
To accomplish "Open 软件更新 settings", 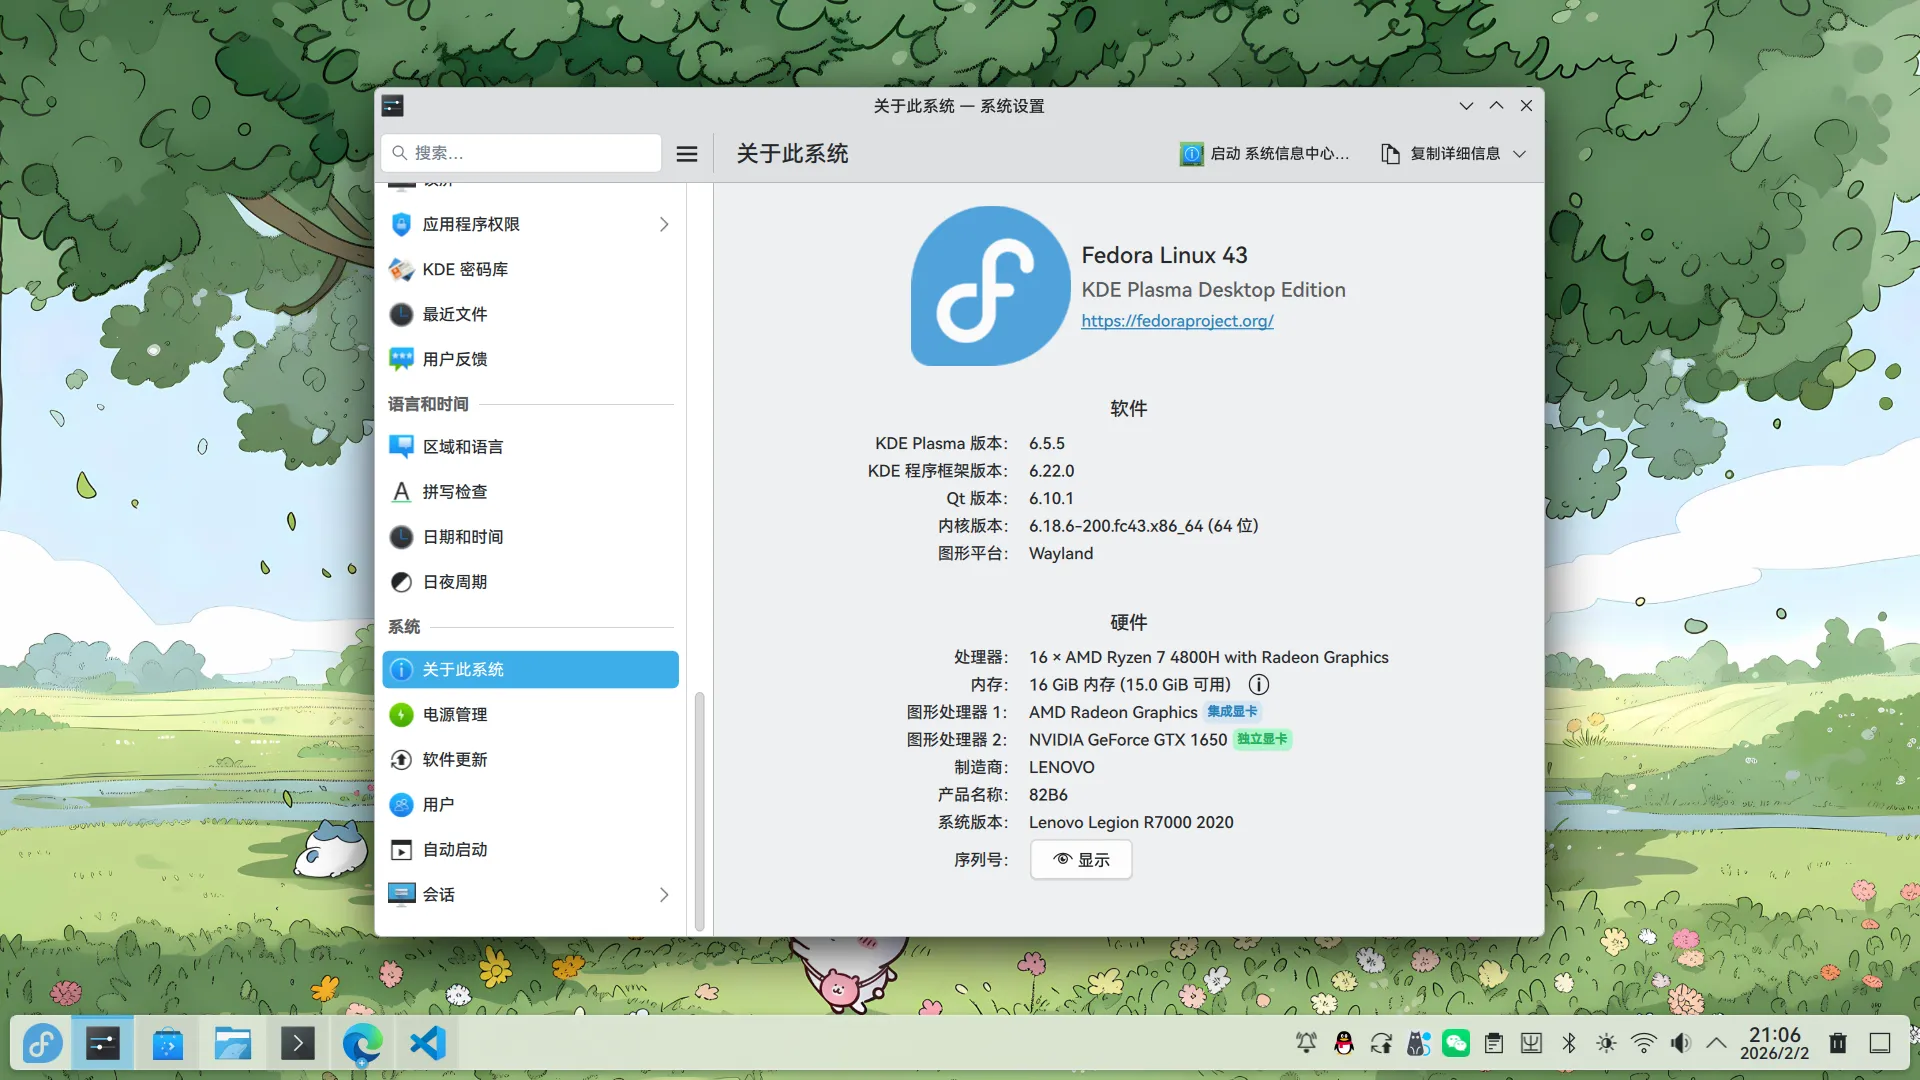I will pyautogui.click(x=455, y=759).
